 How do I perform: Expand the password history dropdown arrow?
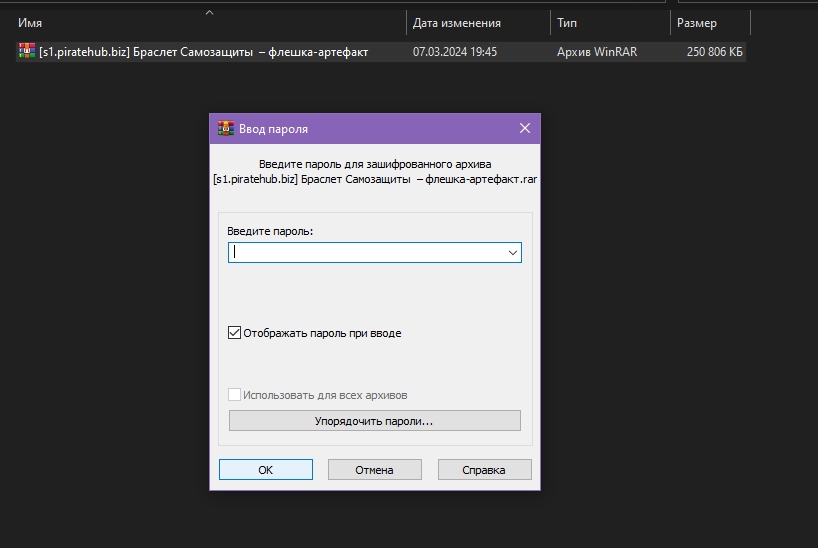[x=513, y=253]
